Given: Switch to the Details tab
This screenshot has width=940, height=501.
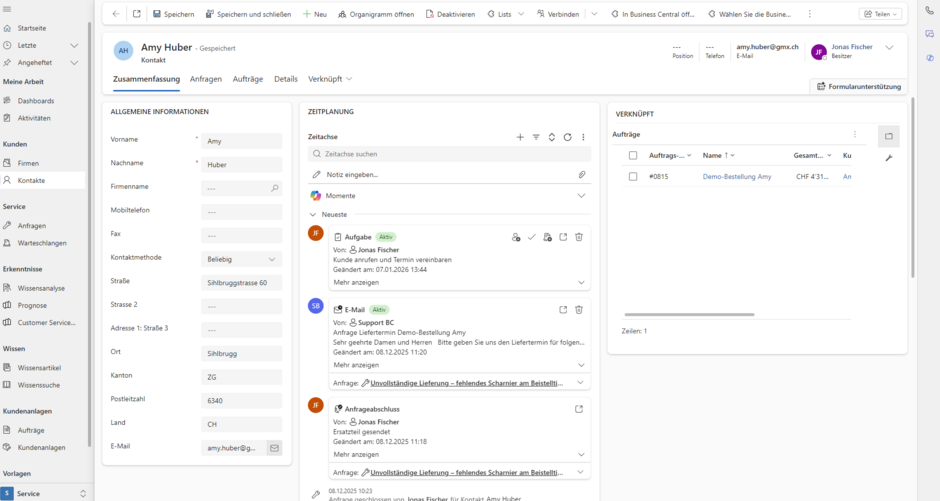Looking at the screenshot, I should 286,79.
